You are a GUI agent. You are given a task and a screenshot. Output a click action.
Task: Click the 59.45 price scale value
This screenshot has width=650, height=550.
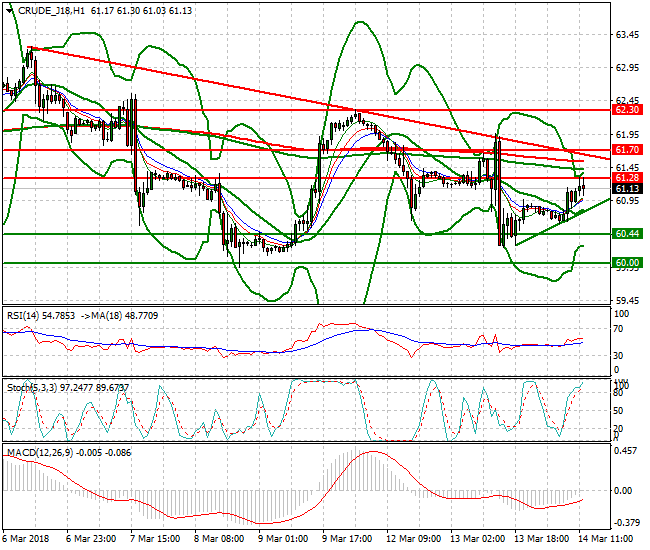coord(627,300)
